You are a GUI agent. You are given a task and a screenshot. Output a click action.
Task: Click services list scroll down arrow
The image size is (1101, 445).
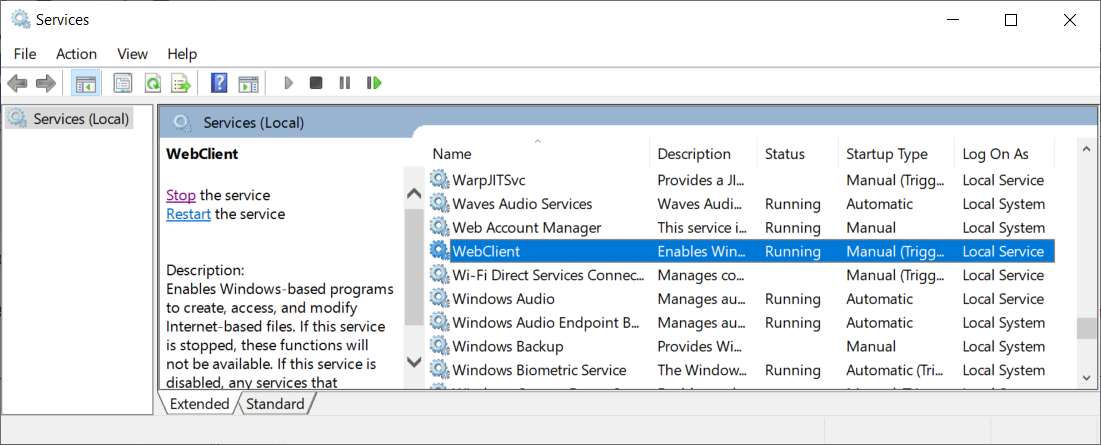click(x=1087, y=377)
